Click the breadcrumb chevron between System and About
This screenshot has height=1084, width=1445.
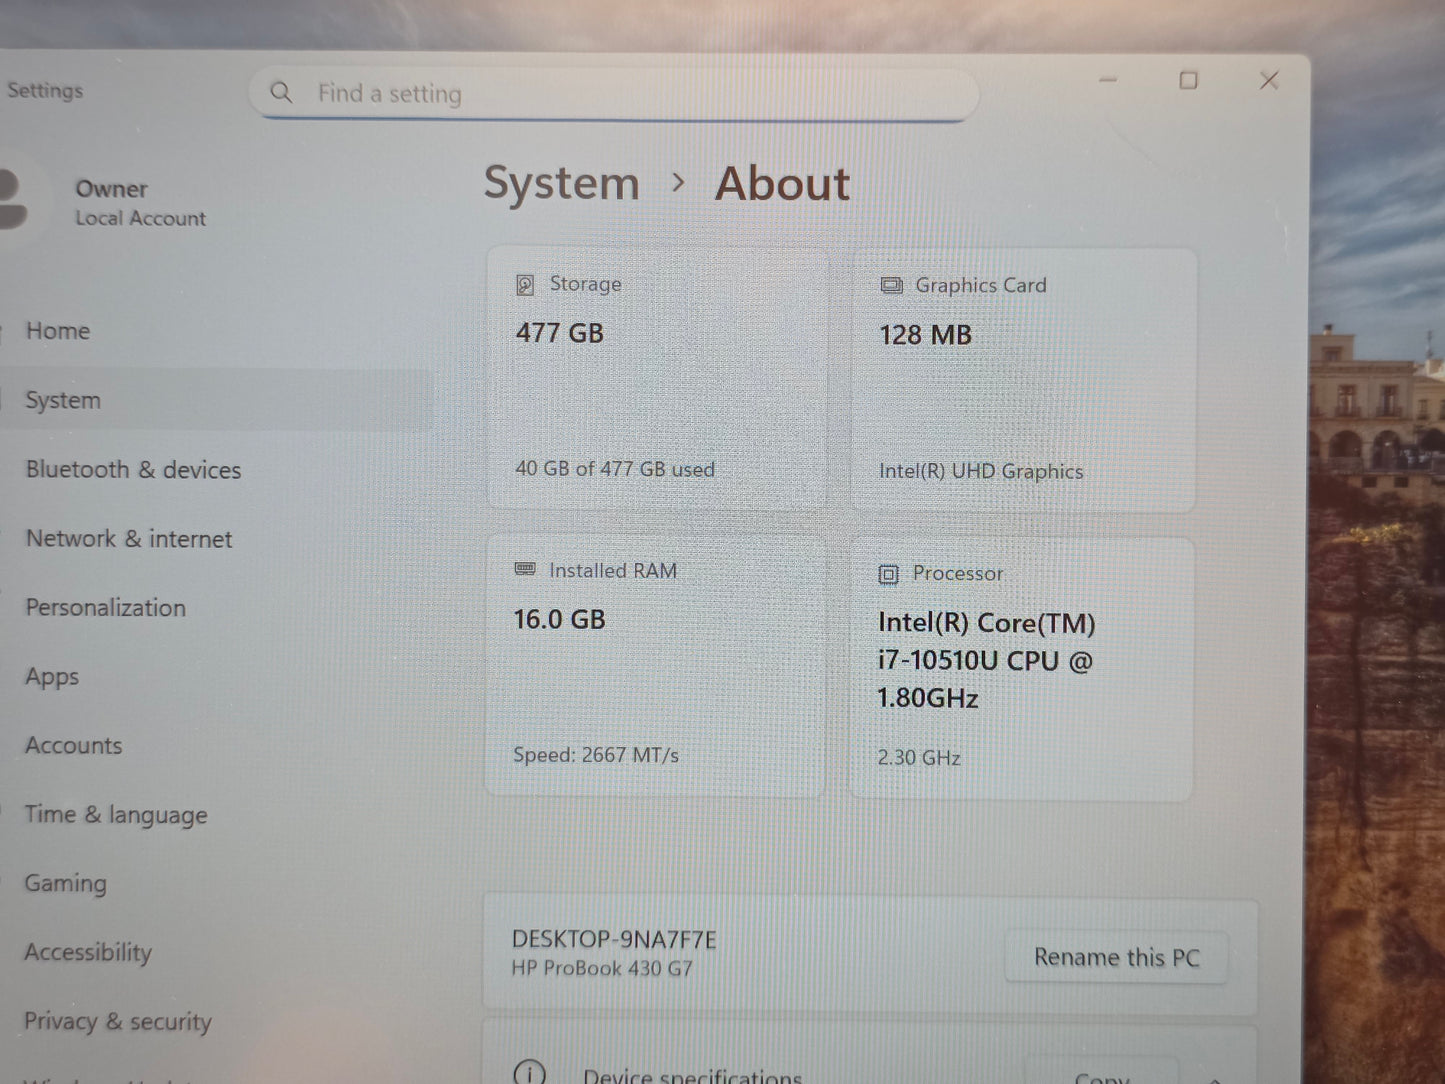[x=680, y=184]
